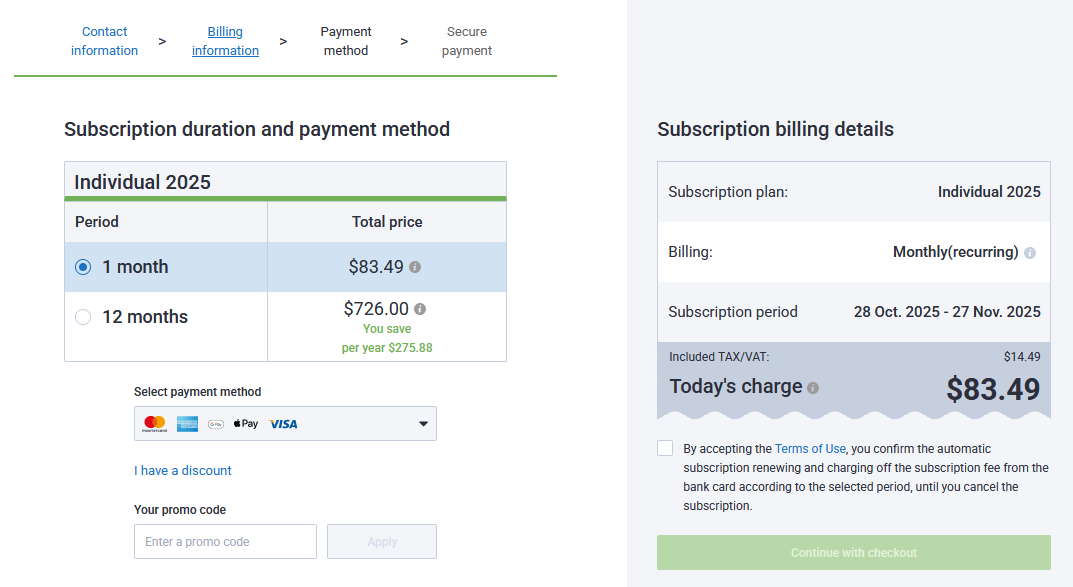Click the info icon beside $726.00 price
The width and height of the screenshot is (1073, 587).
pos(420,309)
